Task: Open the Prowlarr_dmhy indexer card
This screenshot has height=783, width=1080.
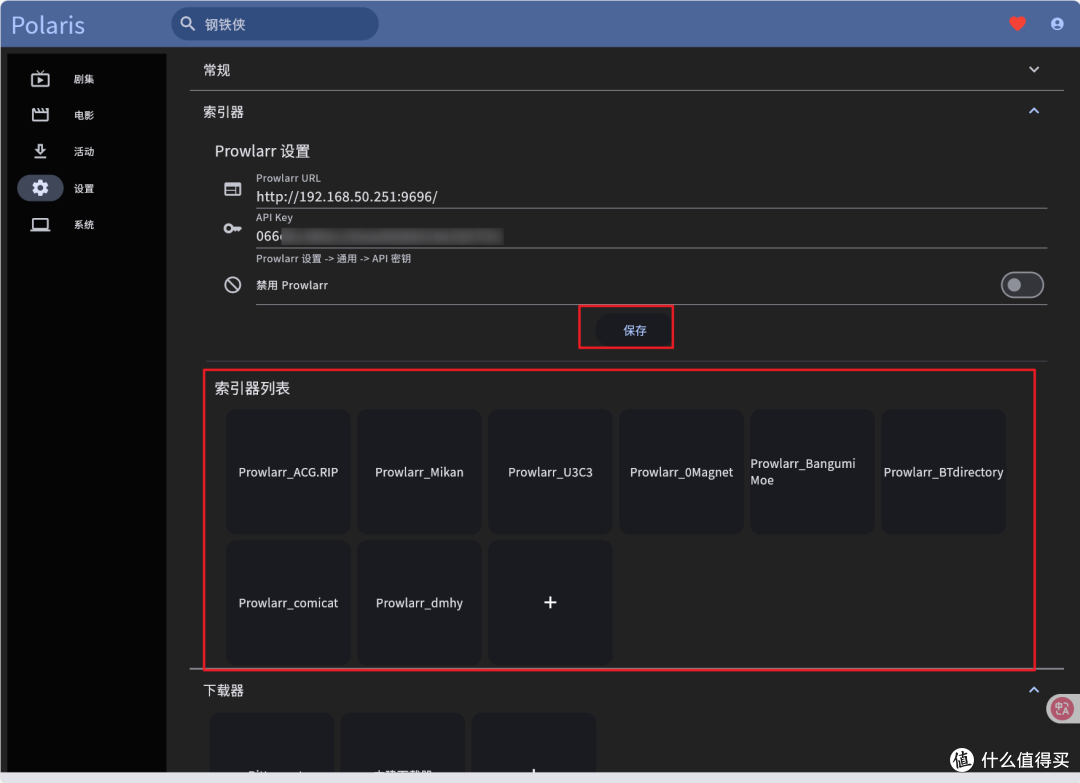Action: 419,603
